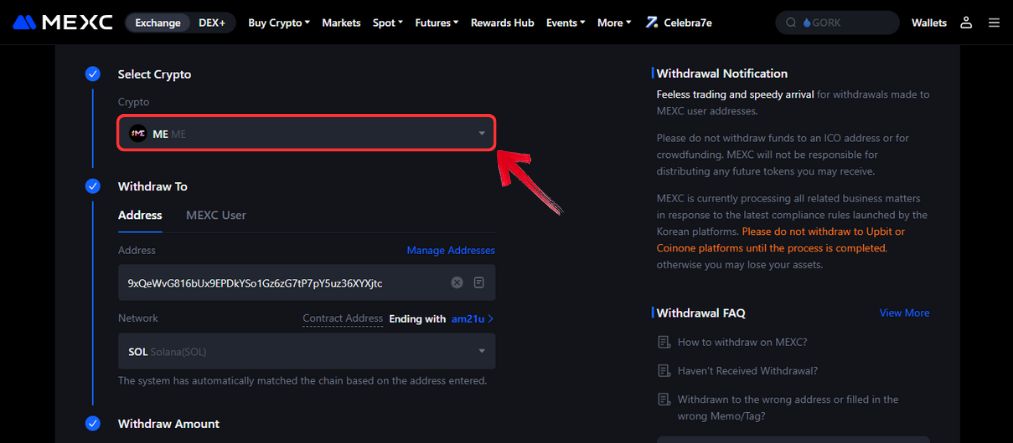Open the Celebra7e promotion link

click(679, 23)
